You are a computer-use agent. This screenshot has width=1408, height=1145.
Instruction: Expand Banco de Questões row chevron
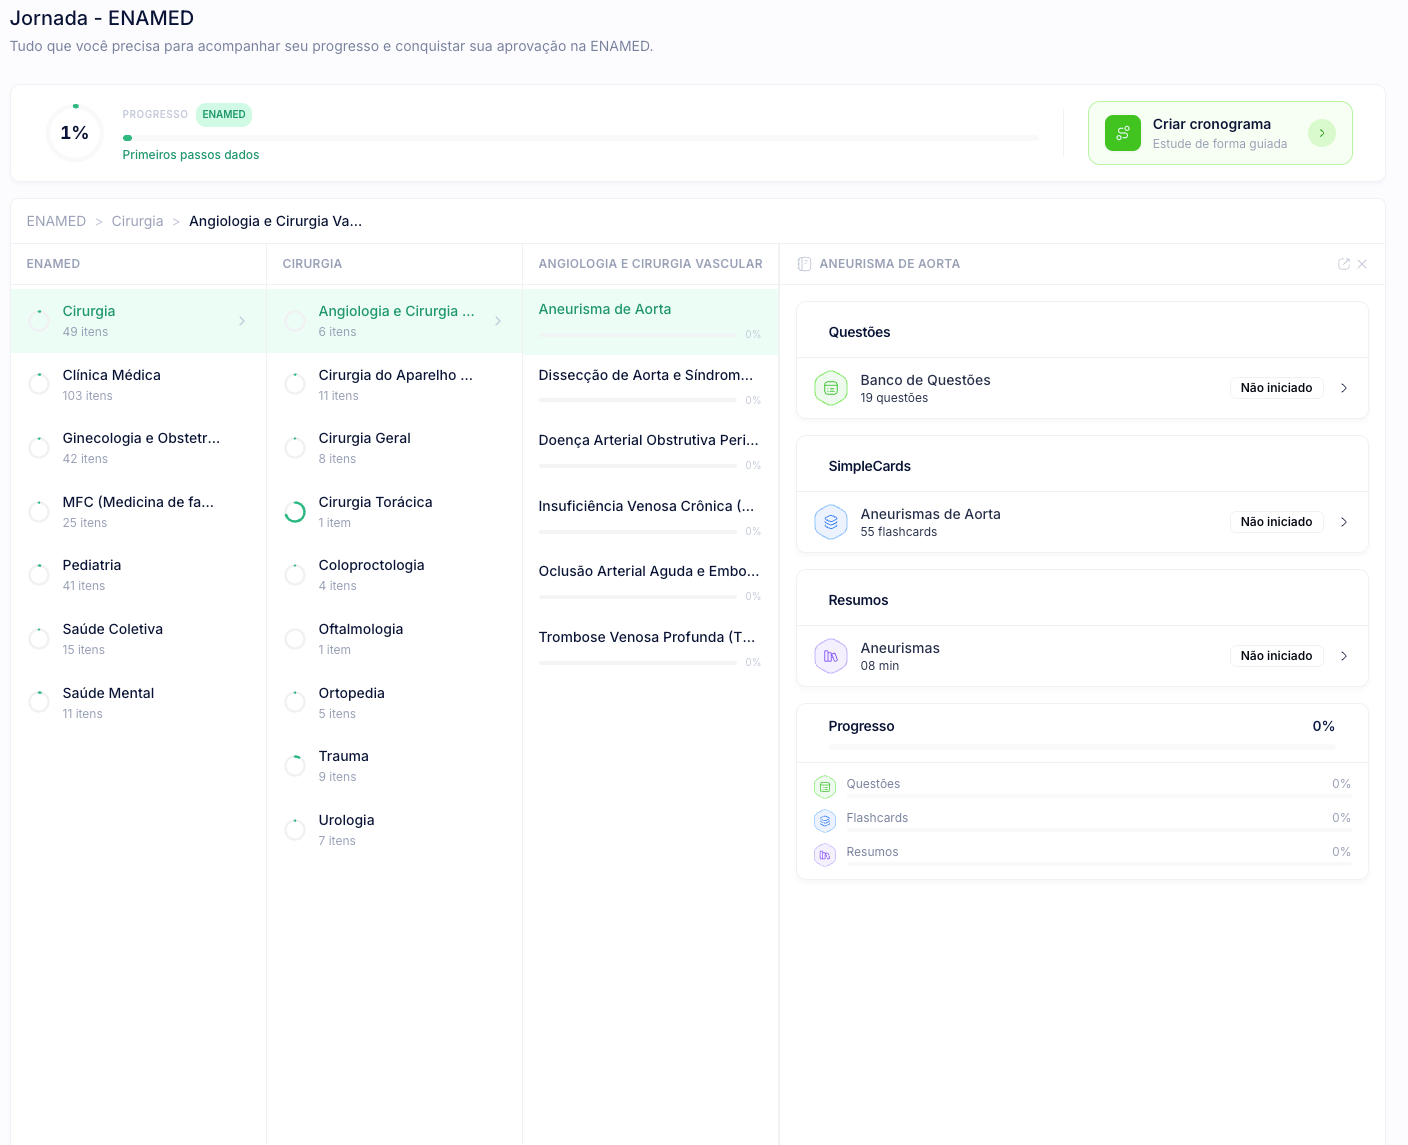coord(1344,388)
